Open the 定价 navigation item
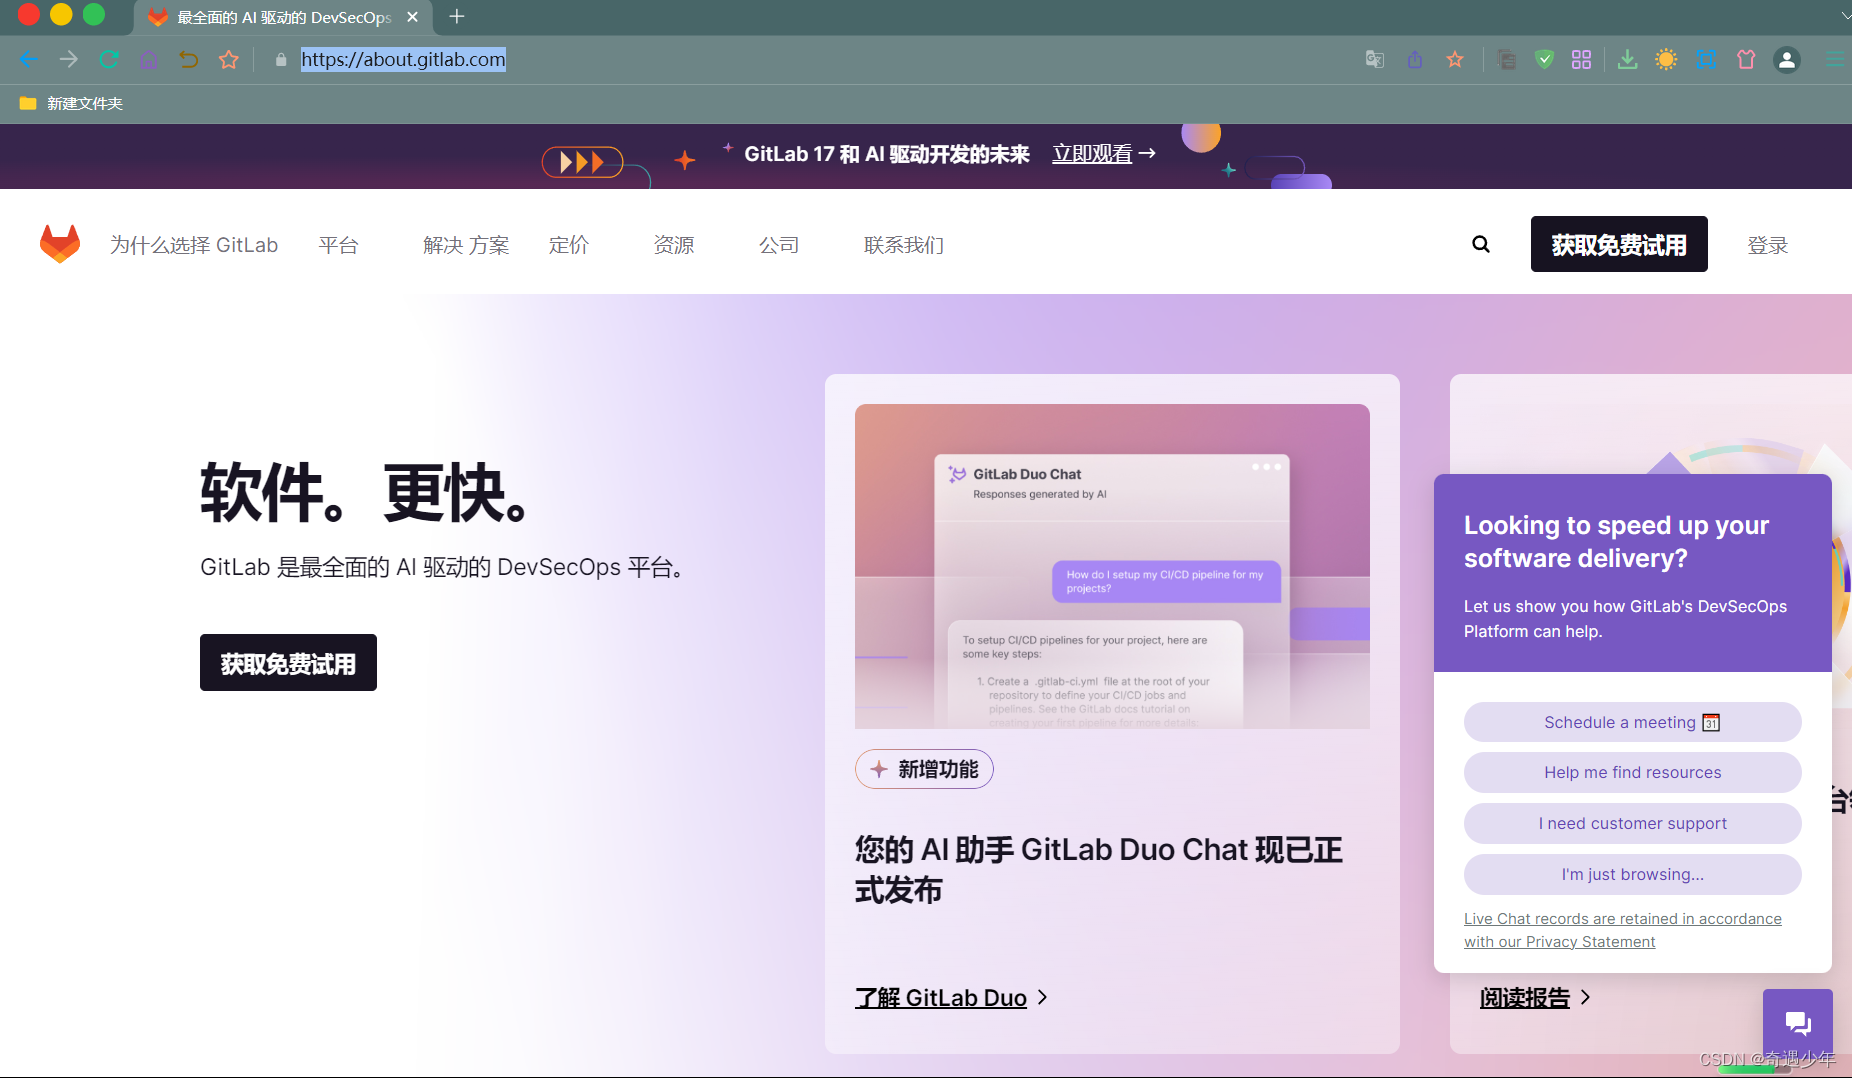The width and height of the screenshot is (1852, 1078). click(569, 245)
